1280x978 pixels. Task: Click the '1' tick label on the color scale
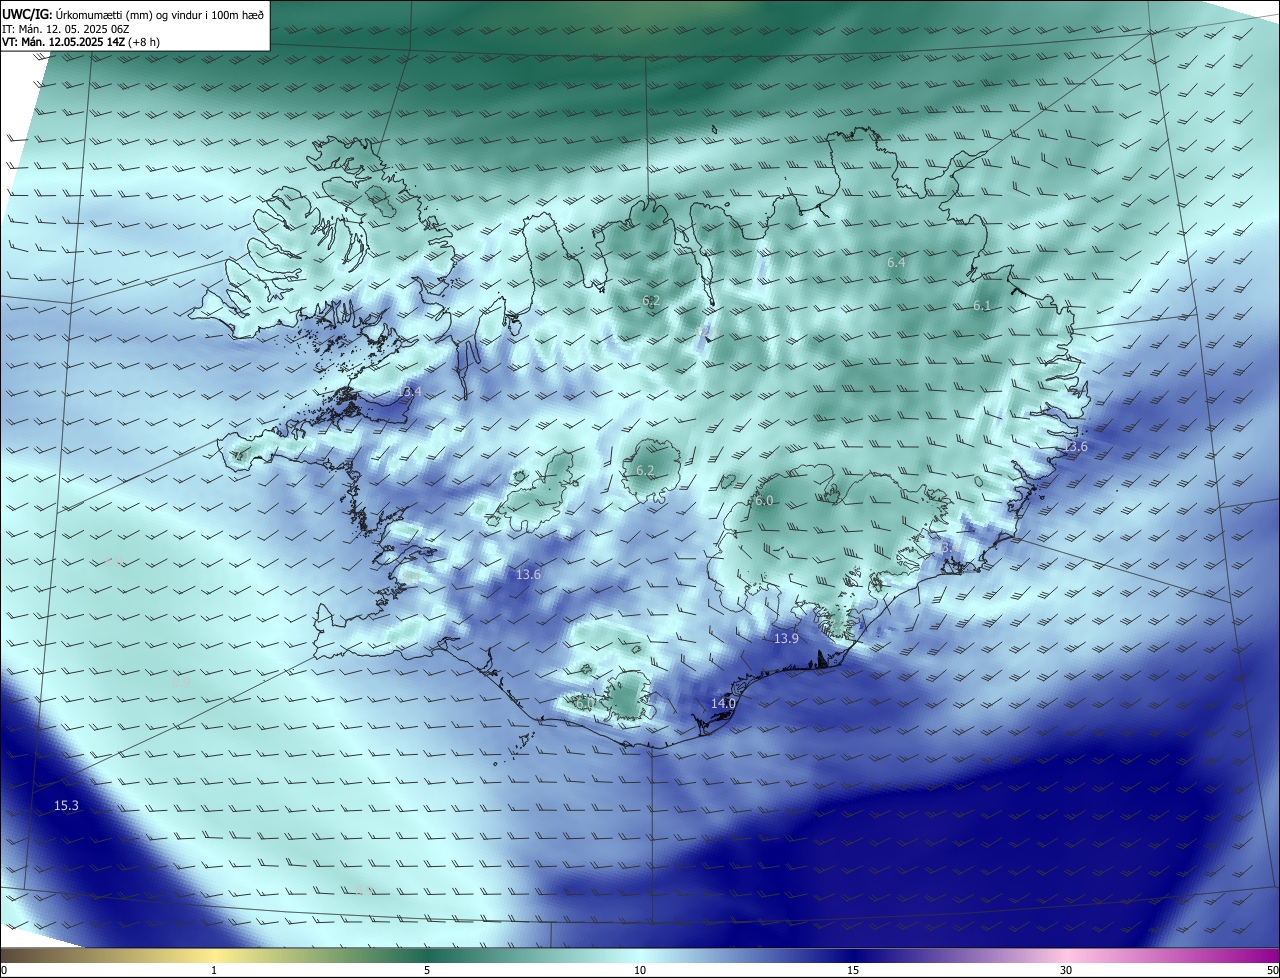(x=214, y=970)
